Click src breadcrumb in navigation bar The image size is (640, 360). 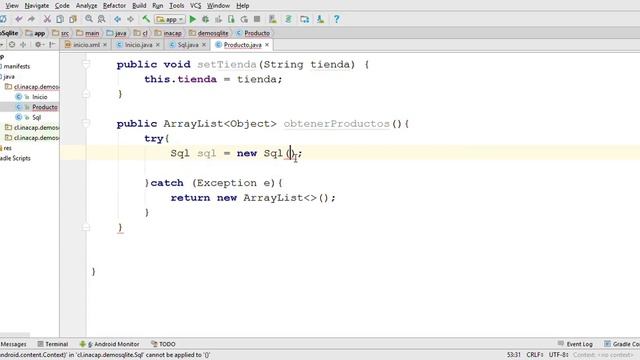(x=61, y=33)
